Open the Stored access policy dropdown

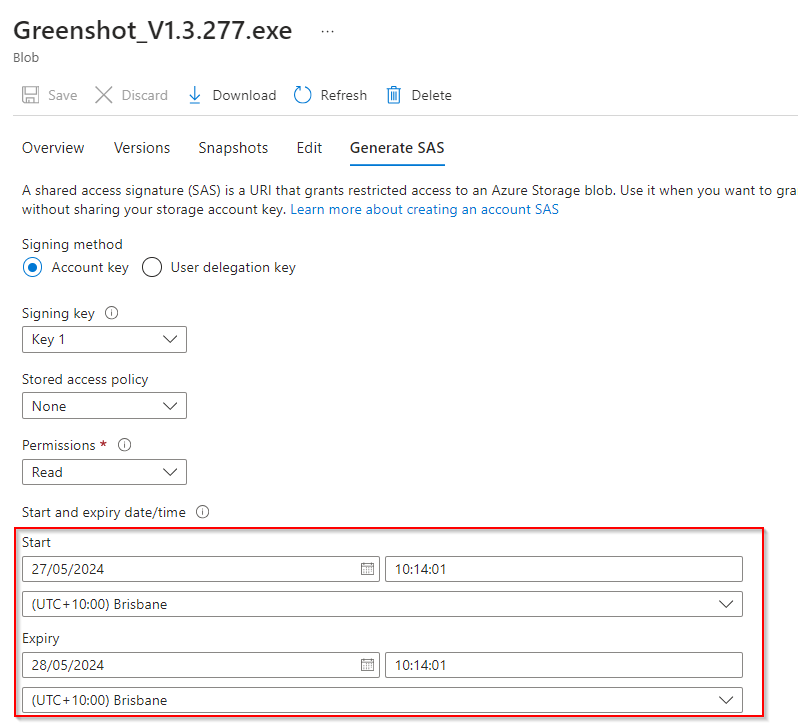104,406
